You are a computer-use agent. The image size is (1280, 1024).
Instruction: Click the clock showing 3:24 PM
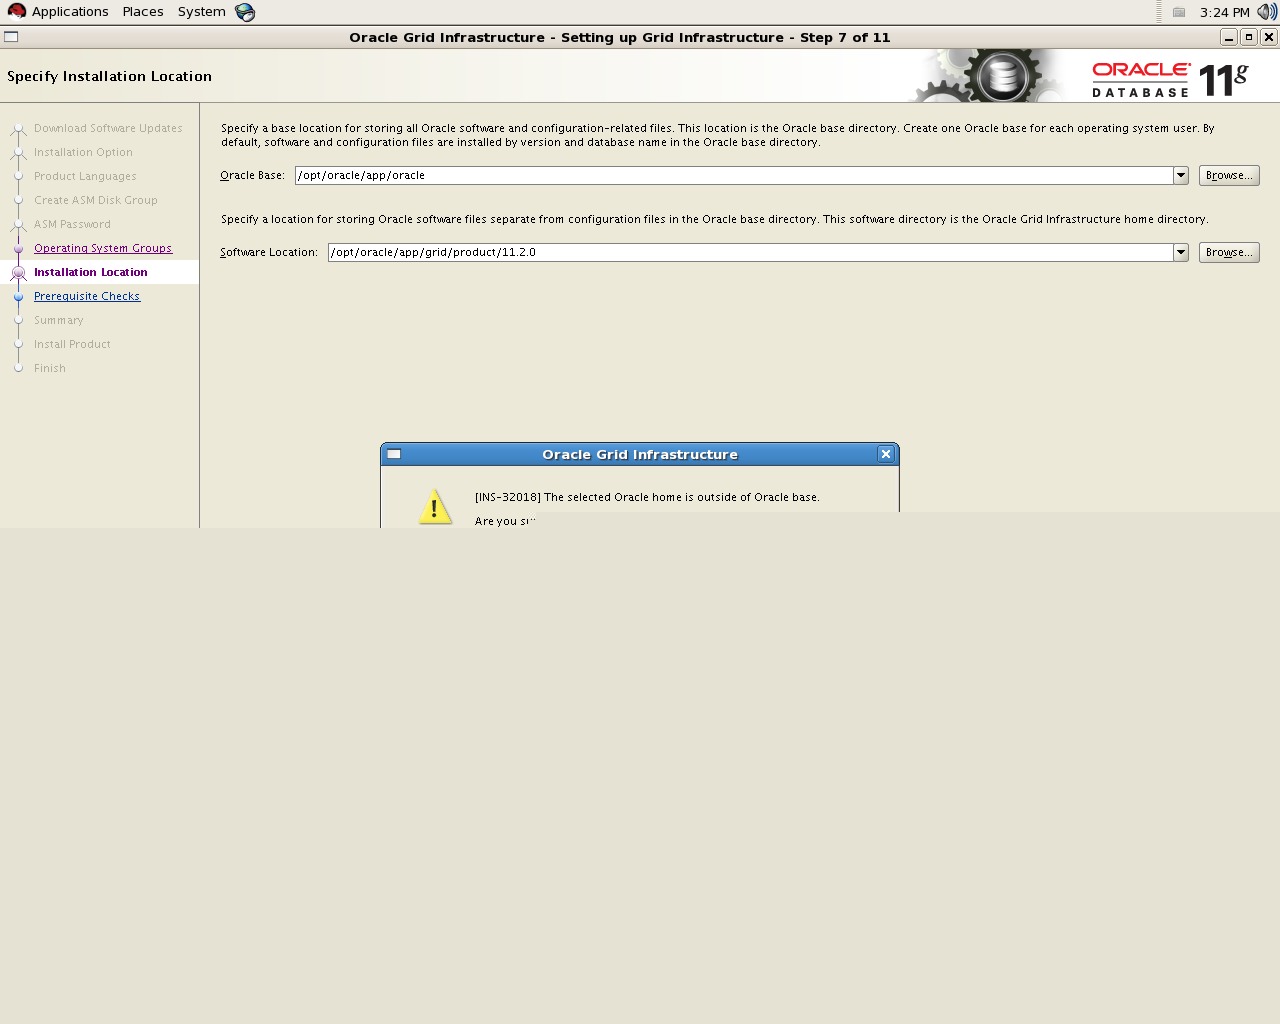click(1224, 12)
